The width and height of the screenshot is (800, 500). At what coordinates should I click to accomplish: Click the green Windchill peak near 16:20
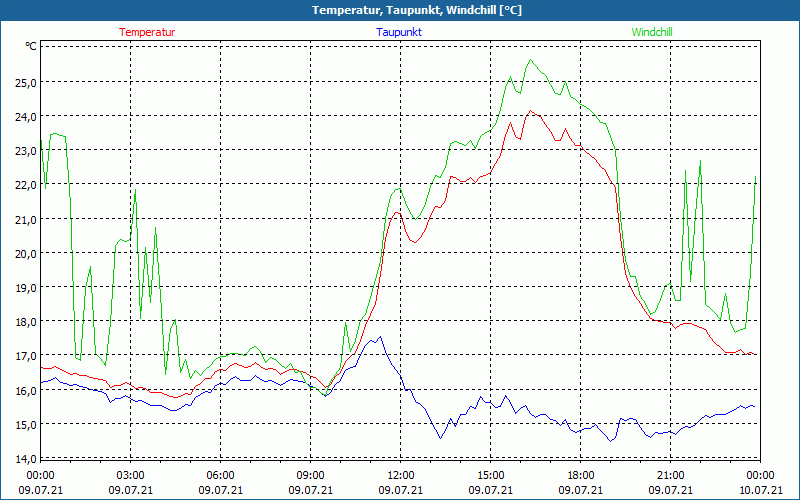point(531,60)
